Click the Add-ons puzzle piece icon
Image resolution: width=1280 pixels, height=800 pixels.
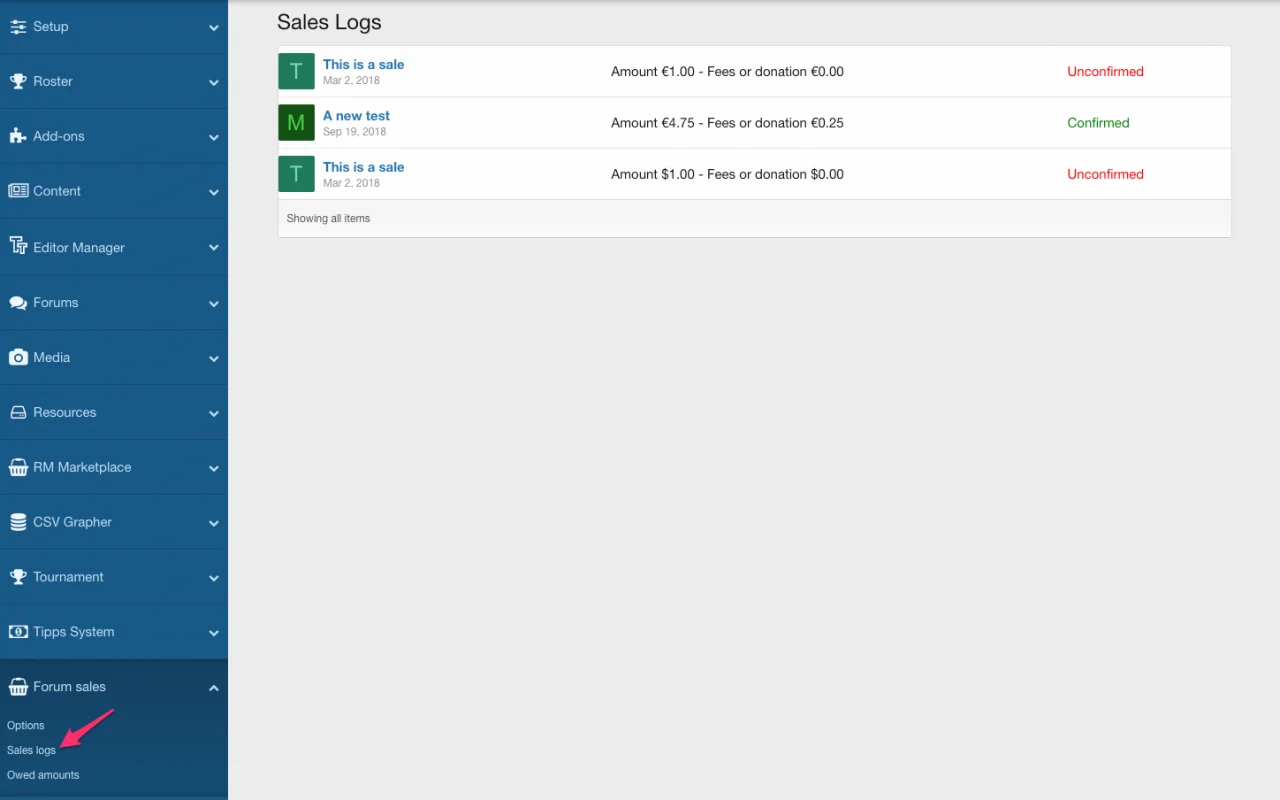[18, 136]
